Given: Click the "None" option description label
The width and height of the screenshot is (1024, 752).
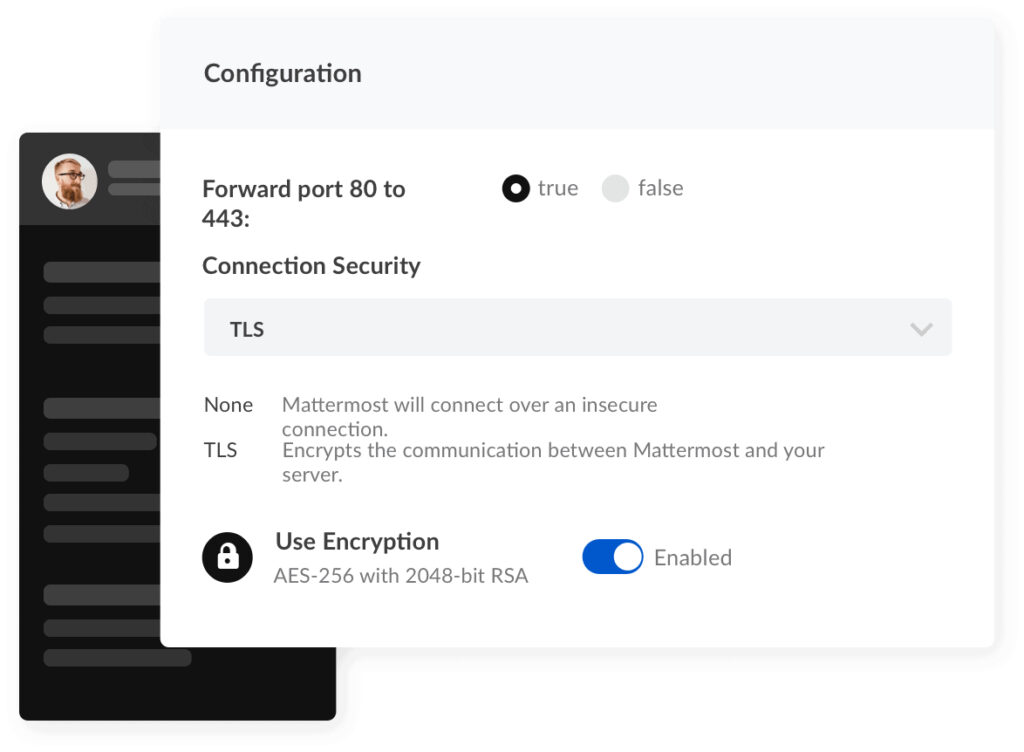Looking at the screenshot, I should tap(229, 405).
